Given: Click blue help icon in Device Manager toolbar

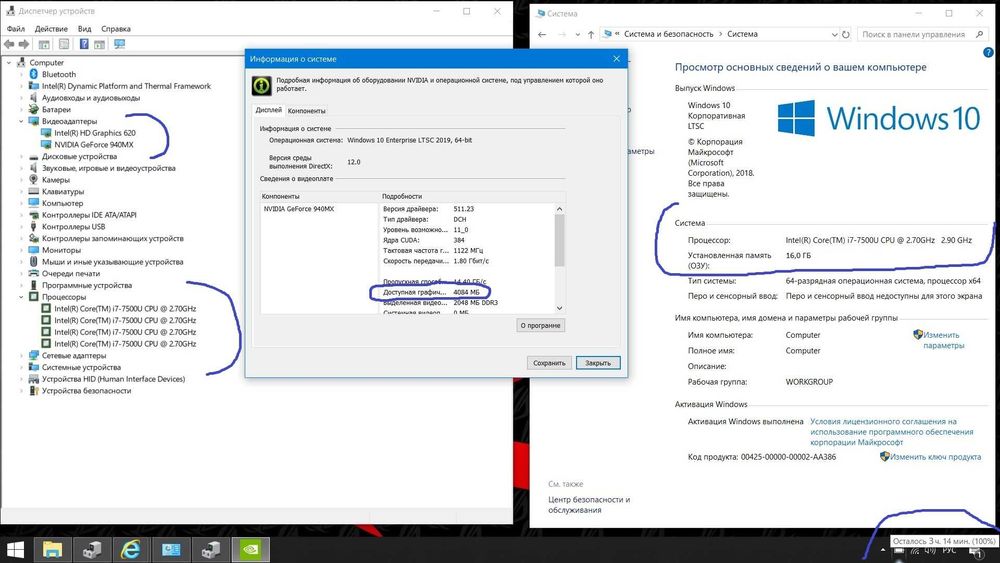Looking at the screenshot, I should coord(84,44).
